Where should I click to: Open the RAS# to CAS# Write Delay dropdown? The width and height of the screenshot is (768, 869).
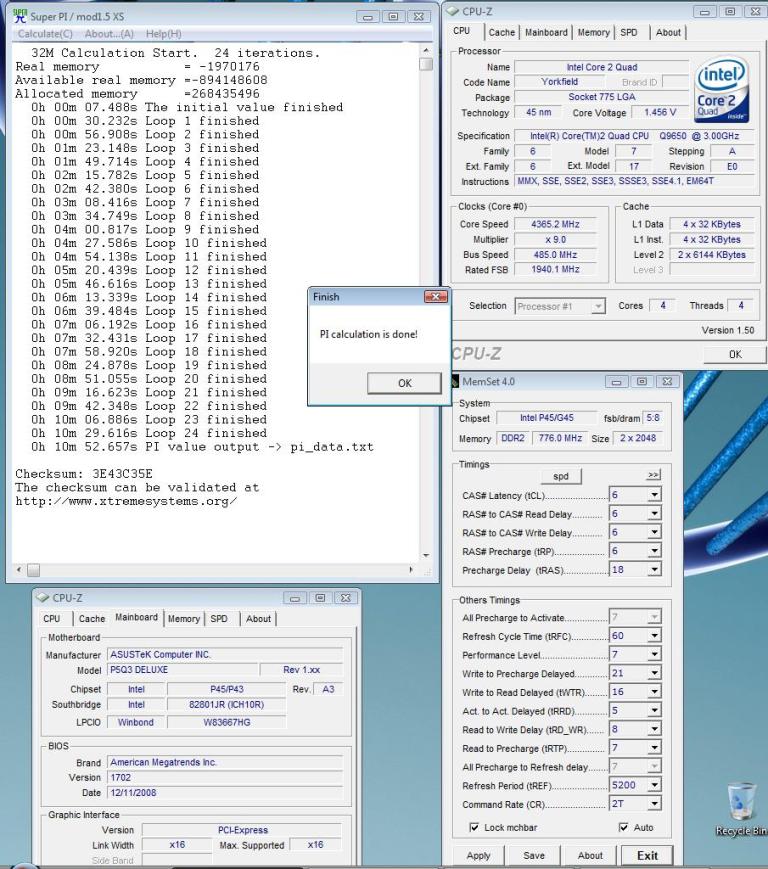pyautogui.click(x=654, y=532)
